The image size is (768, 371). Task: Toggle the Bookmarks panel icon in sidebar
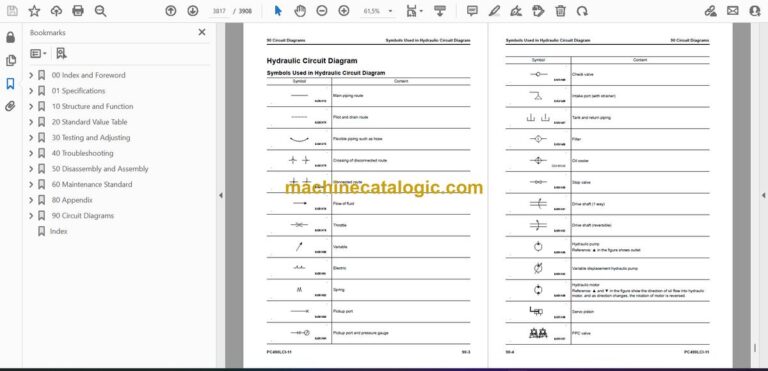click(x=10, y=84)
